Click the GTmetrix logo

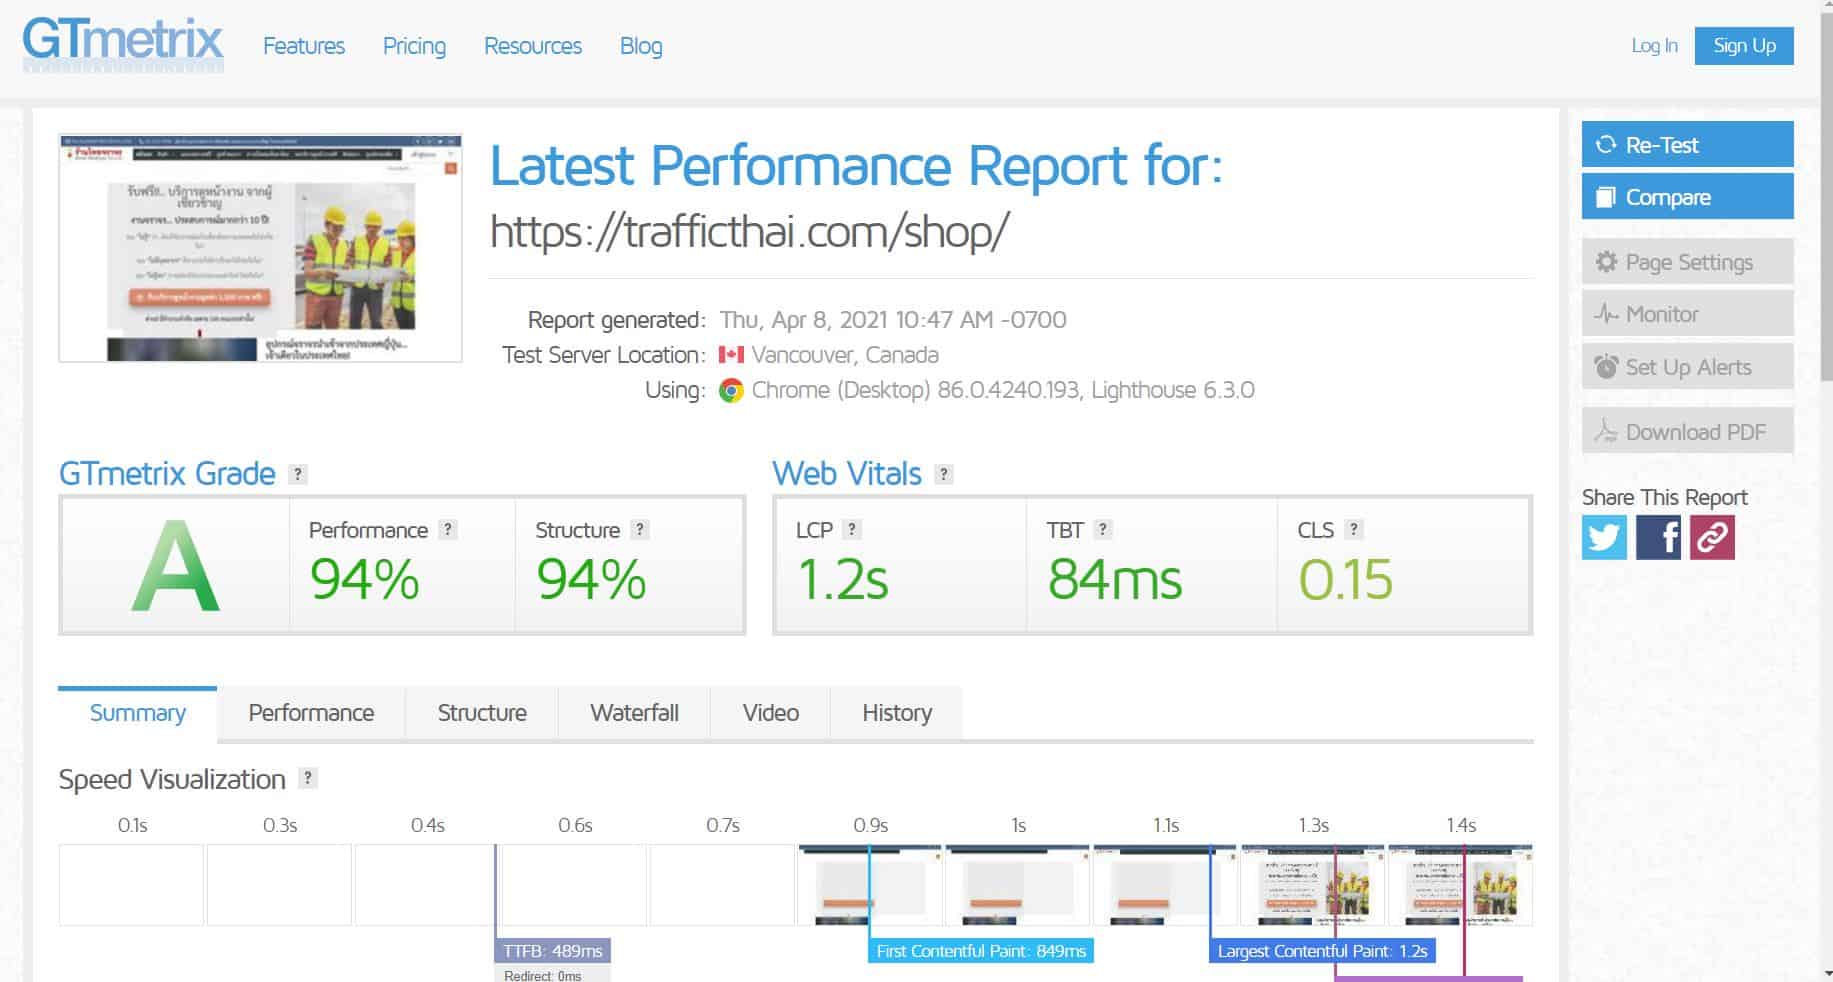click(x=123, y=44)
